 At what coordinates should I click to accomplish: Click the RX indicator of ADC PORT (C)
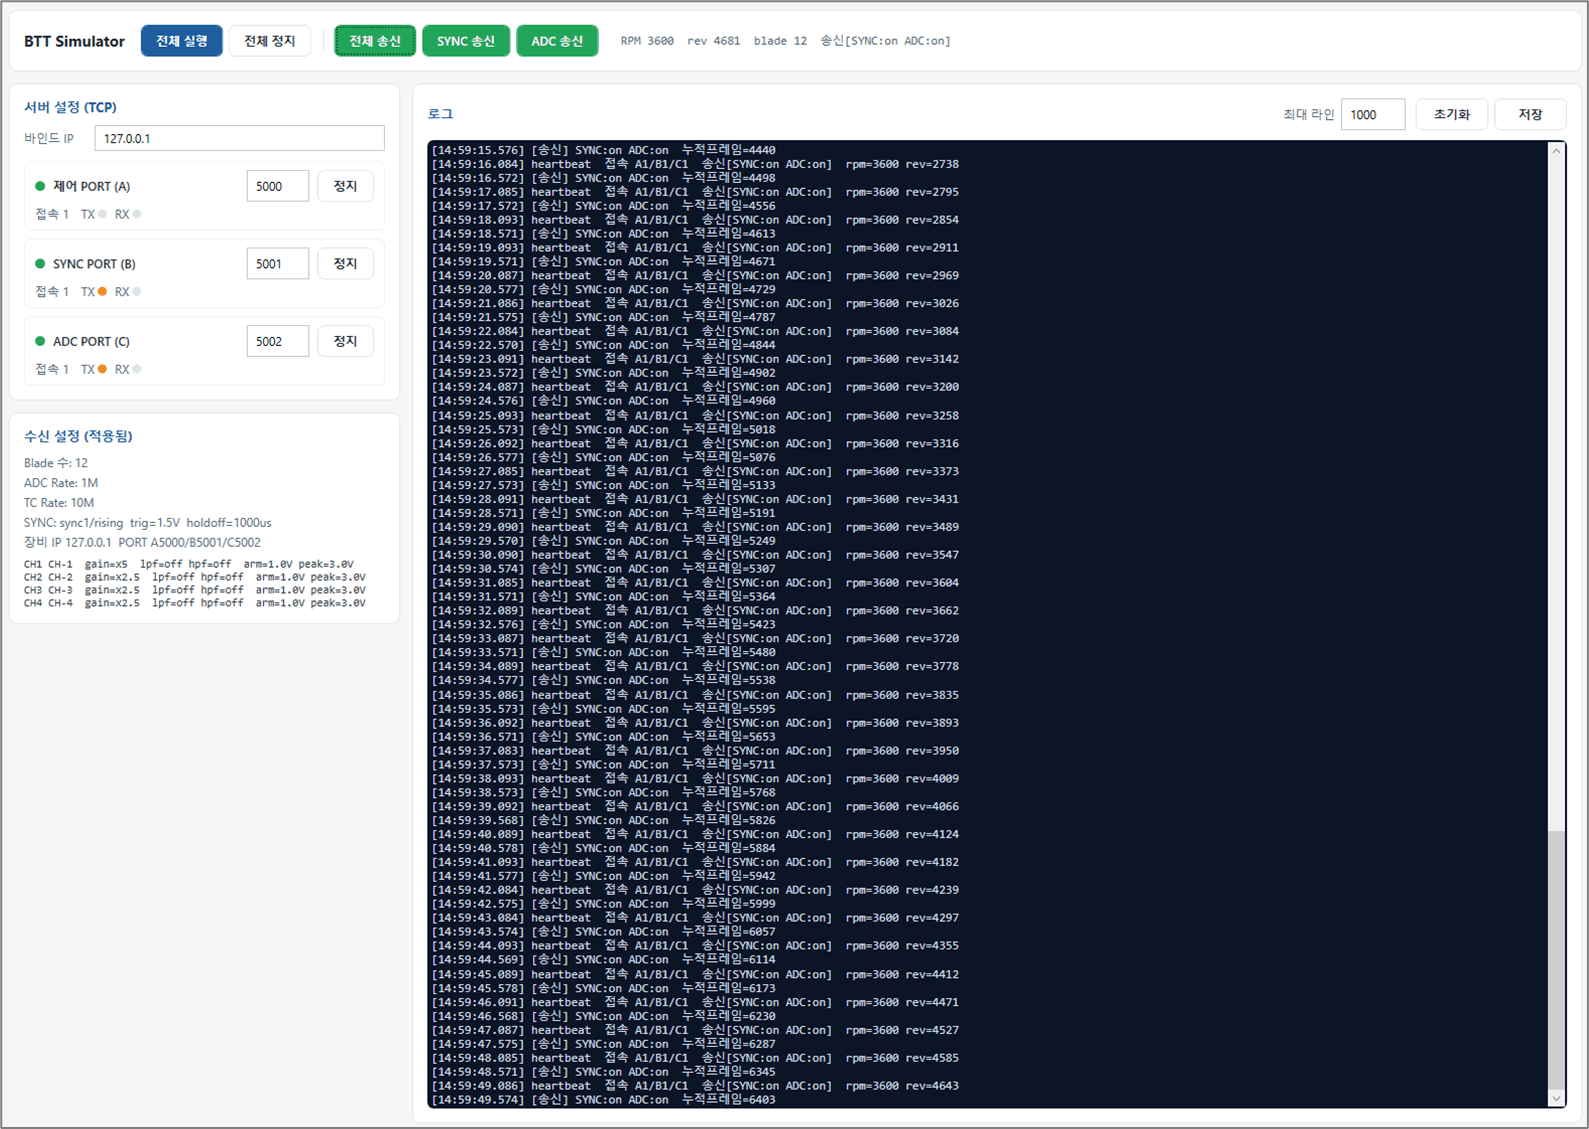[137, 369]
